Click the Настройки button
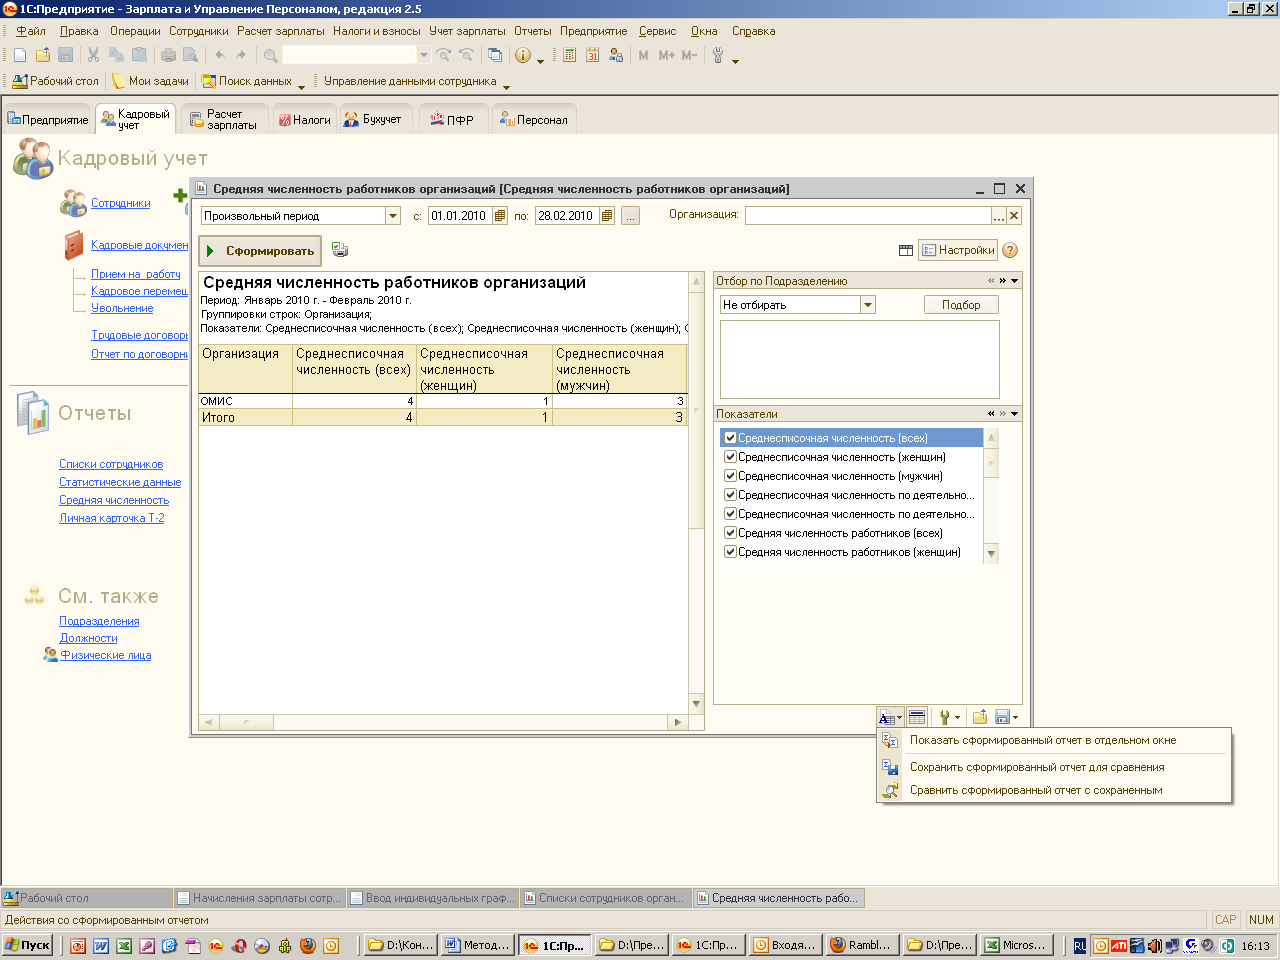This screenshot has width=1280, height=960. click(x=958, y=250)
